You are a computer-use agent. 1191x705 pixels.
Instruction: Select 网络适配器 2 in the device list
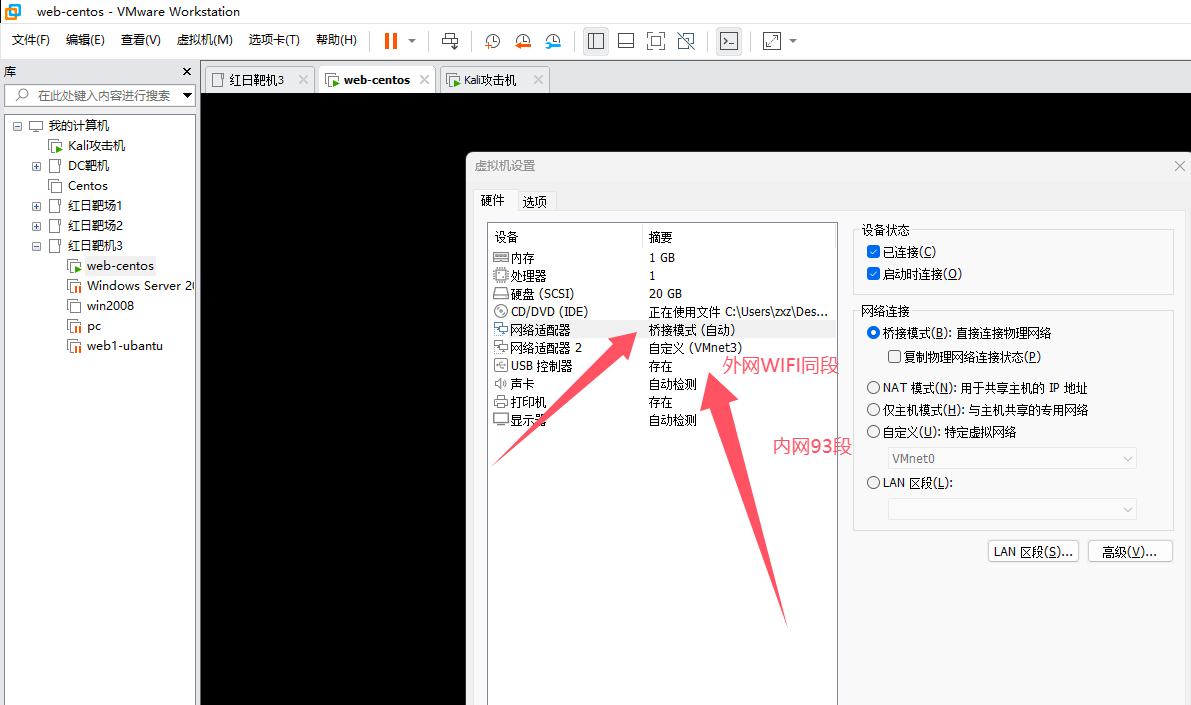545,348
